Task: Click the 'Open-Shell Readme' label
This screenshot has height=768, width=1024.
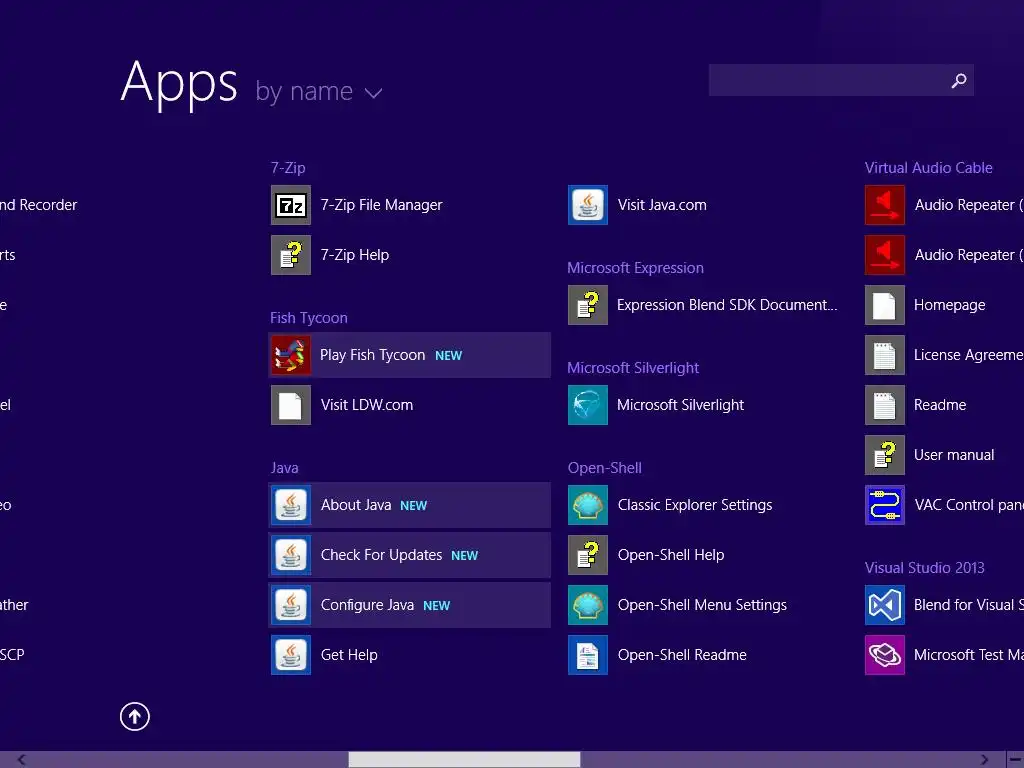Action: tap(682, 655)
